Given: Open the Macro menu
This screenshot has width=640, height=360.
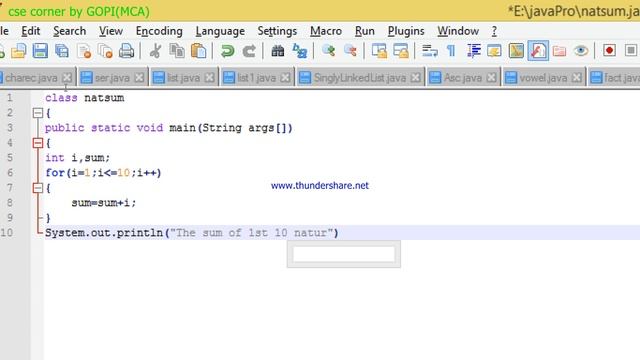Looking at the screenshot, I should (x=326, y=31).
